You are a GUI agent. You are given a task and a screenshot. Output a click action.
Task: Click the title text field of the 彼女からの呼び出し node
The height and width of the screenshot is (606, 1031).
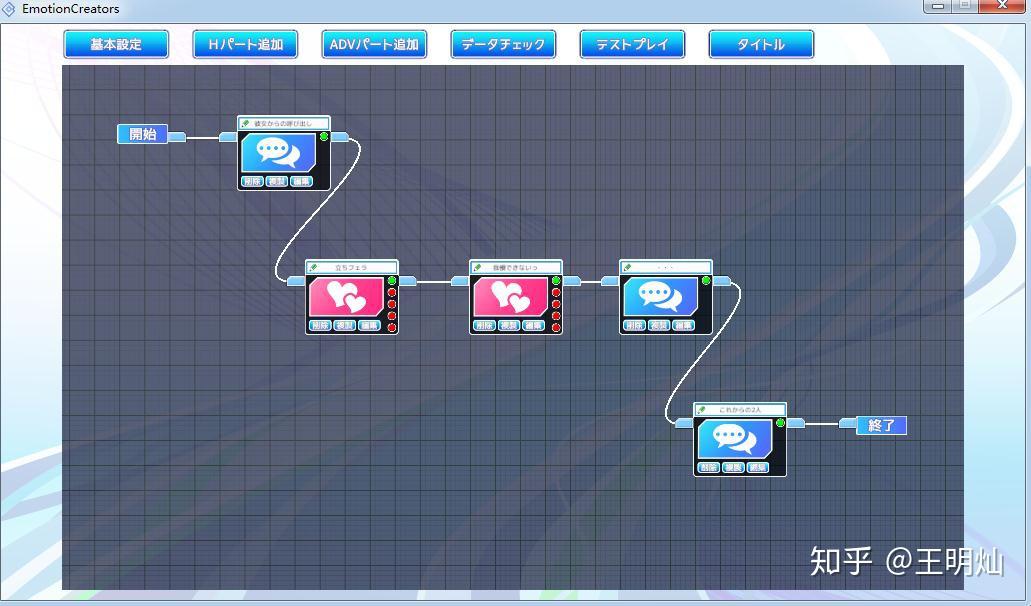point(288,122)
